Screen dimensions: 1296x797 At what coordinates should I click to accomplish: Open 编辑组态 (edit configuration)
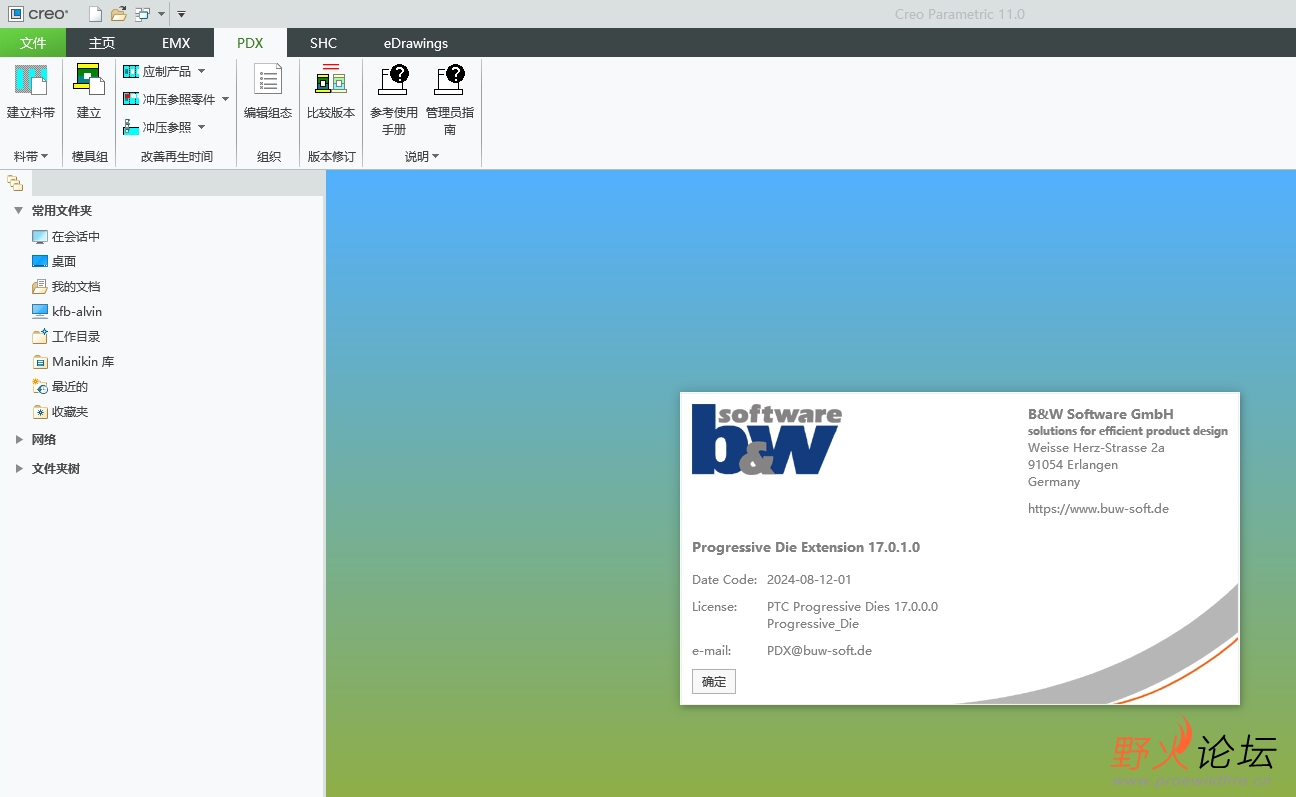click(268, 92)
